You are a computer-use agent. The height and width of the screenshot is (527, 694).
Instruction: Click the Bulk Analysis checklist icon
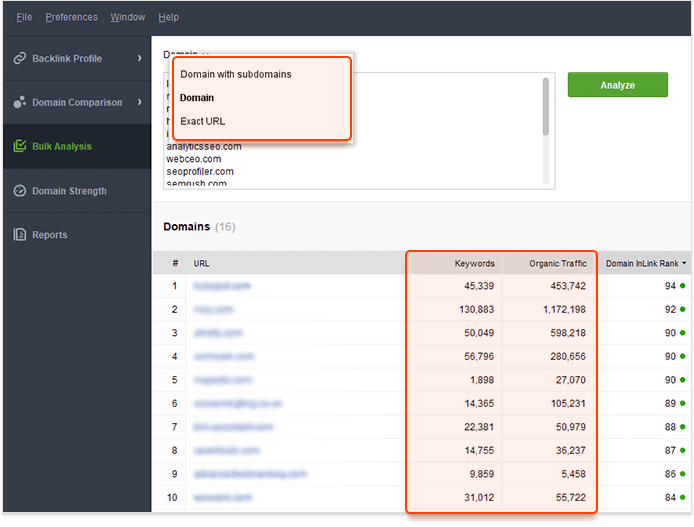coord(19,146)
